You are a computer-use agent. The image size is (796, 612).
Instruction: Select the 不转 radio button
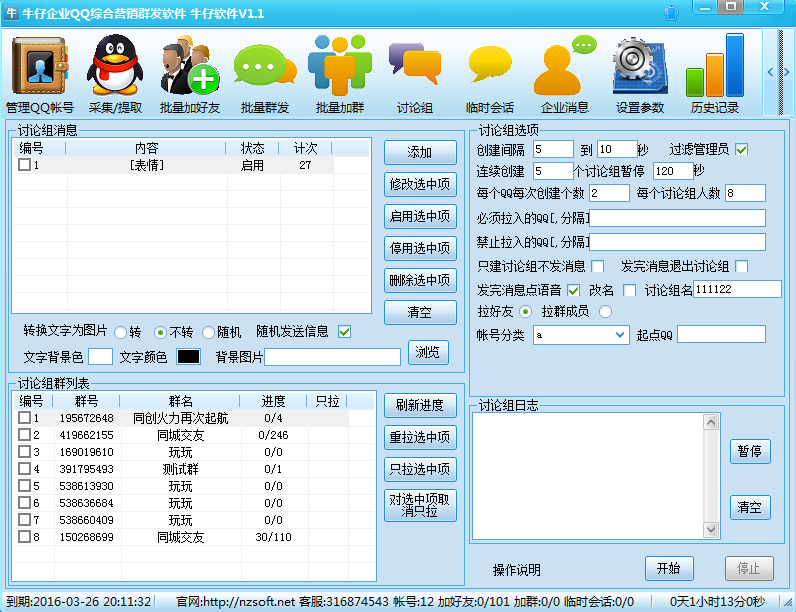point(160,332)
